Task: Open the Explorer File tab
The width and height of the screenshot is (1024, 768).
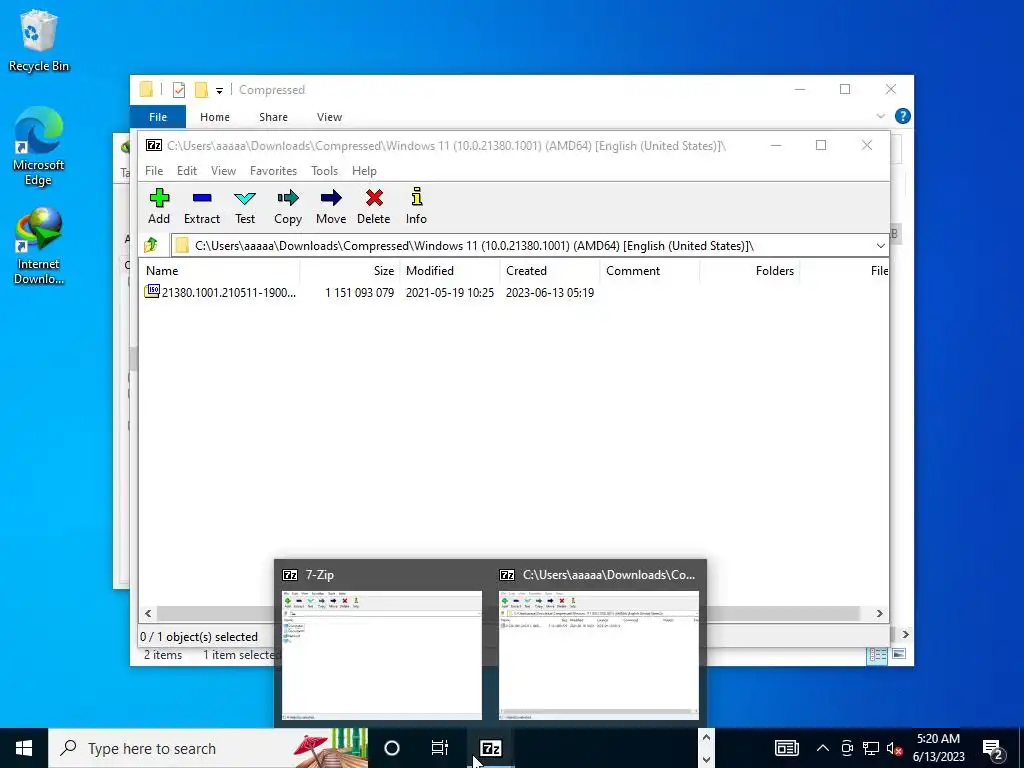Action: click(158, 117)
